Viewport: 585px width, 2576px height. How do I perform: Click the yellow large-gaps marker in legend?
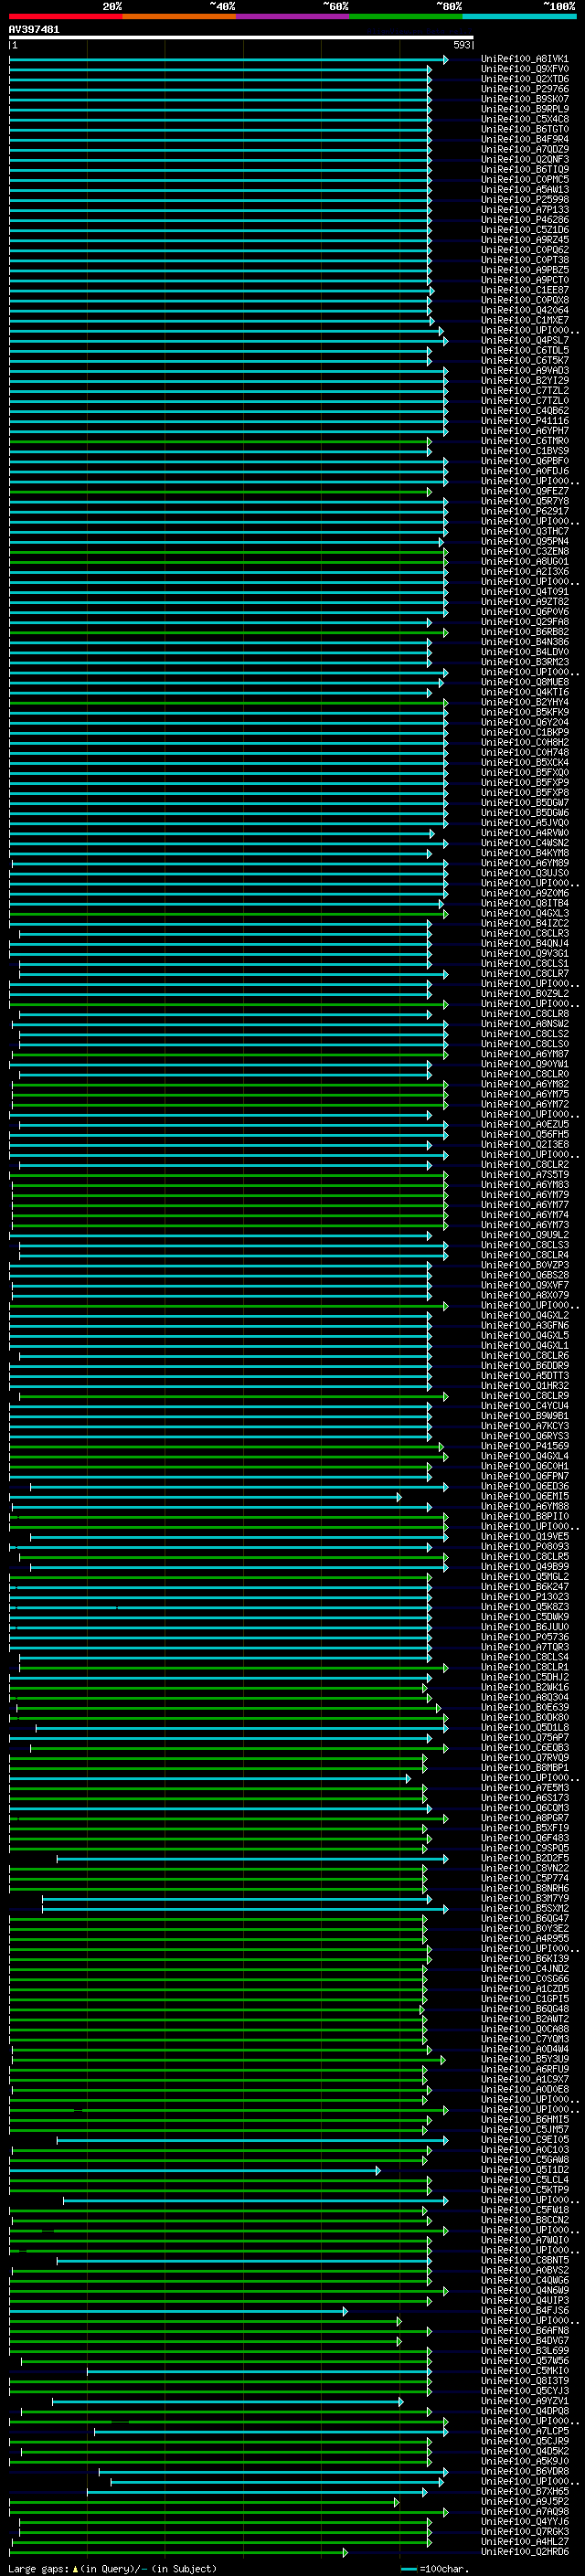click(x=75, y=2568)
